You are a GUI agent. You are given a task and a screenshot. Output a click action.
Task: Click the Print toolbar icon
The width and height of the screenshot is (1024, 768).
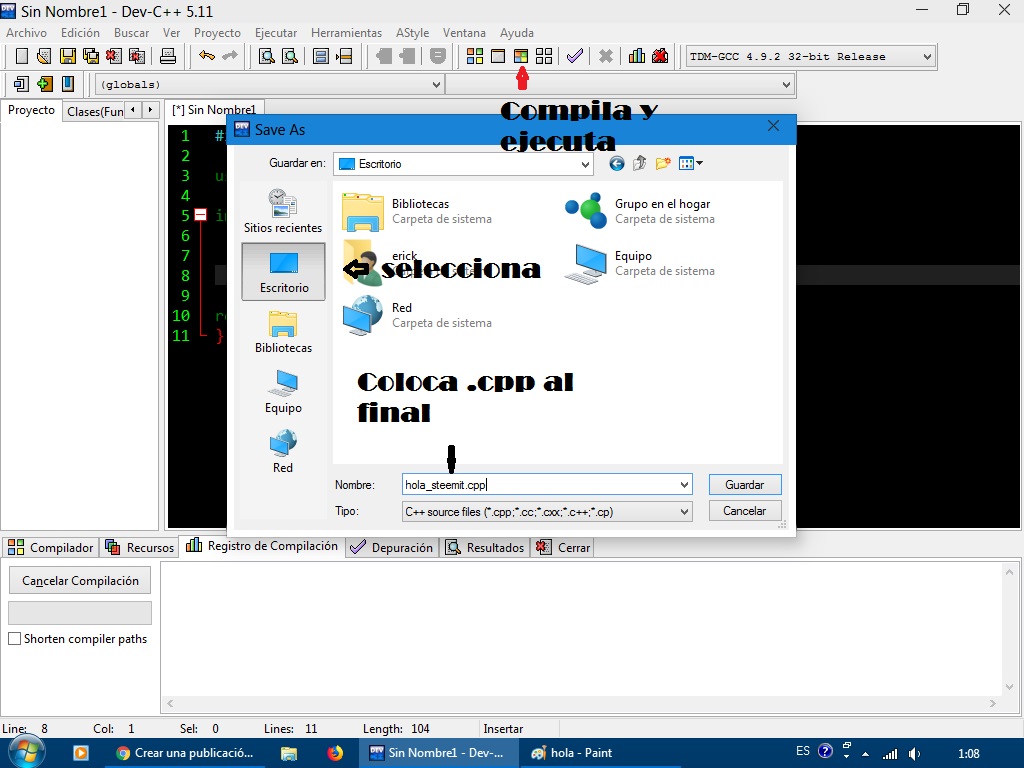[168, 56]
